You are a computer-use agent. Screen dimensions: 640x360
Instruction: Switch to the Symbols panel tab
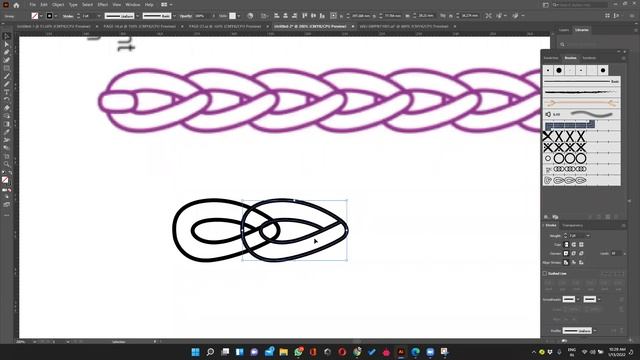point(589,58)
